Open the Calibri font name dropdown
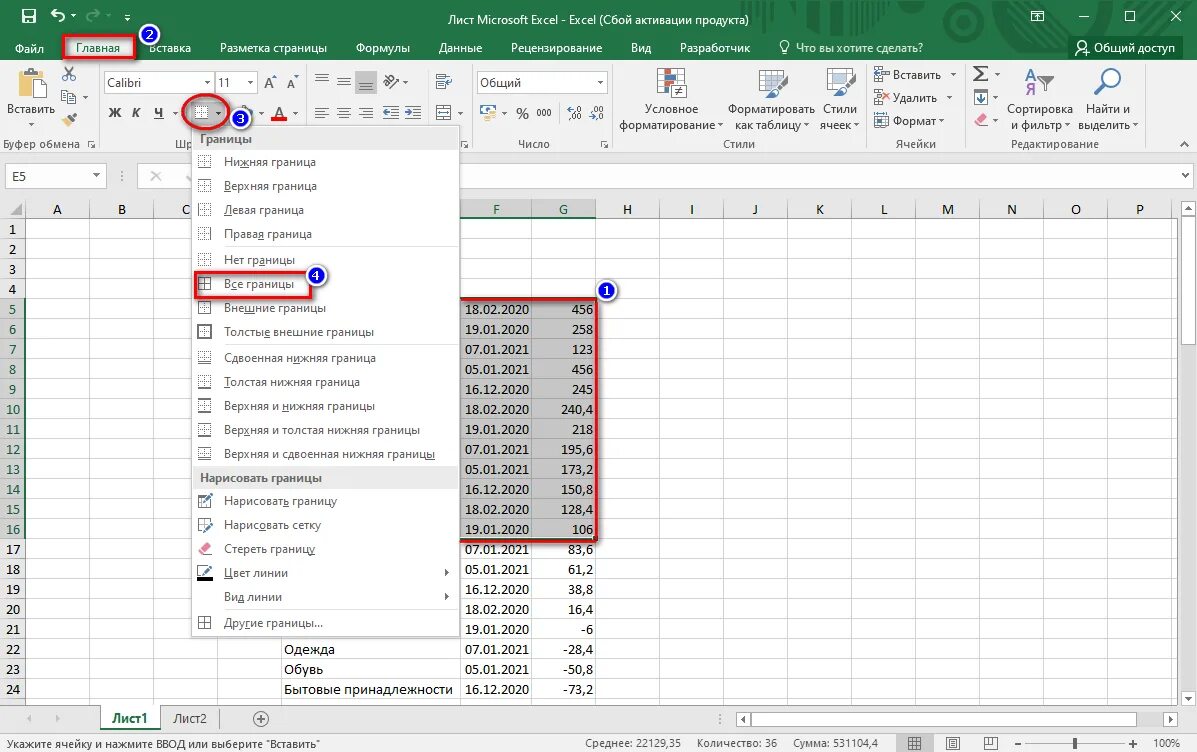The width and height of the screenshot is (1197, 752). (x=207, y=82)
